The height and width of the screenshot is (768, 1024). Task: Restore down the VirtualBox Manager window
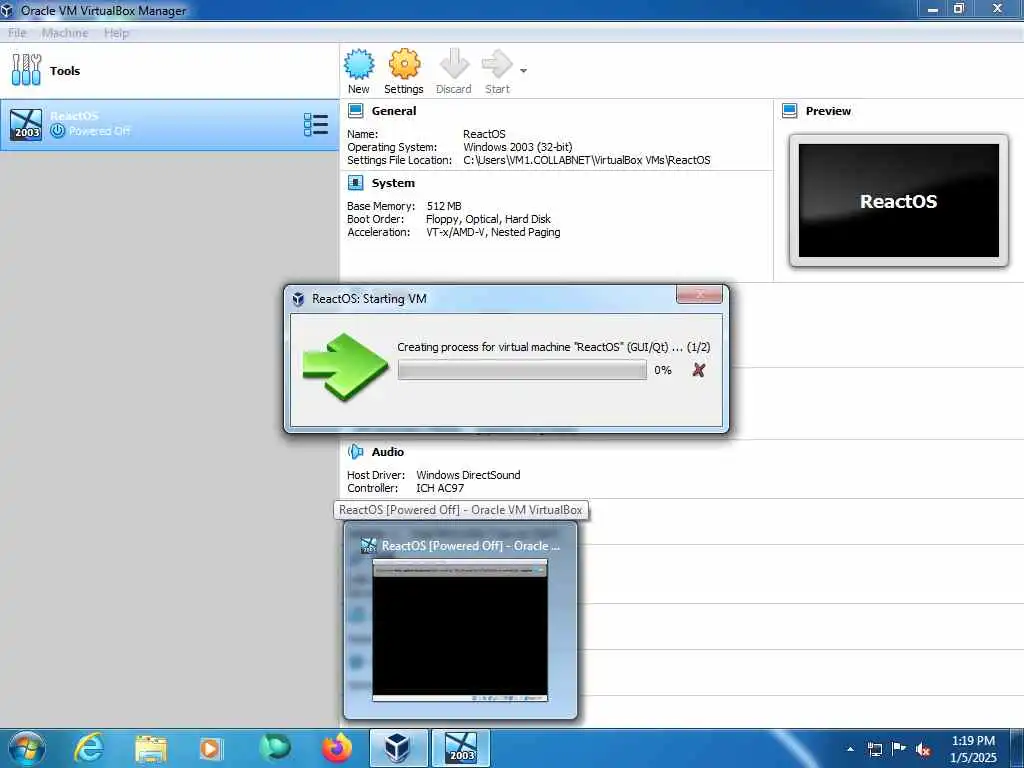pos(959,9)
